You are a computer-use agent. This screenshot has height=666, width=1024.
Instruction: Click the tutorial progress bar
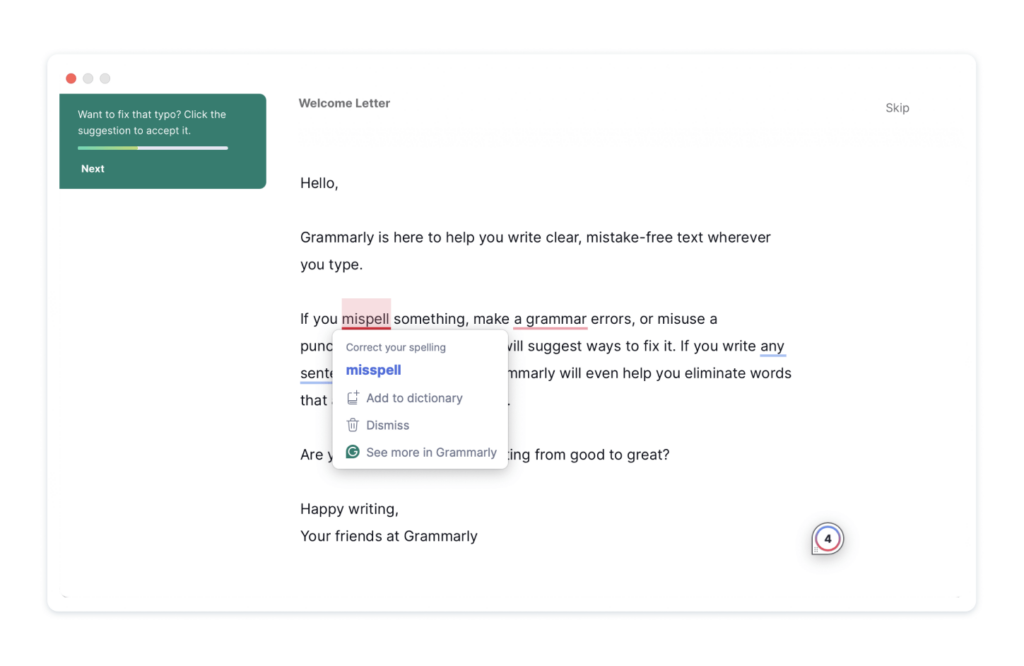pyautogui.click(x=153, y=148)
